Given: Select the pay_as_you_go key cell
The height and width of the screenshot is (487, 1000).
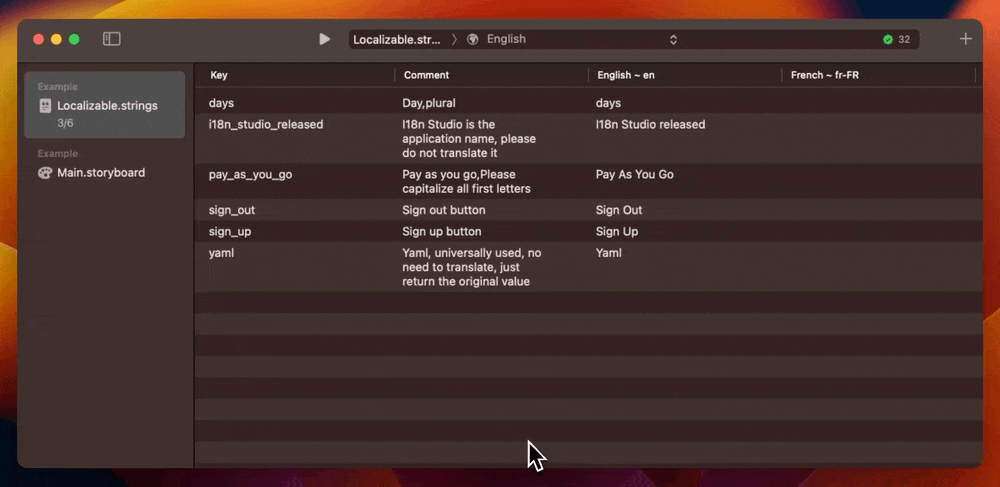Looking at the screenshot, I should (251, 174).
